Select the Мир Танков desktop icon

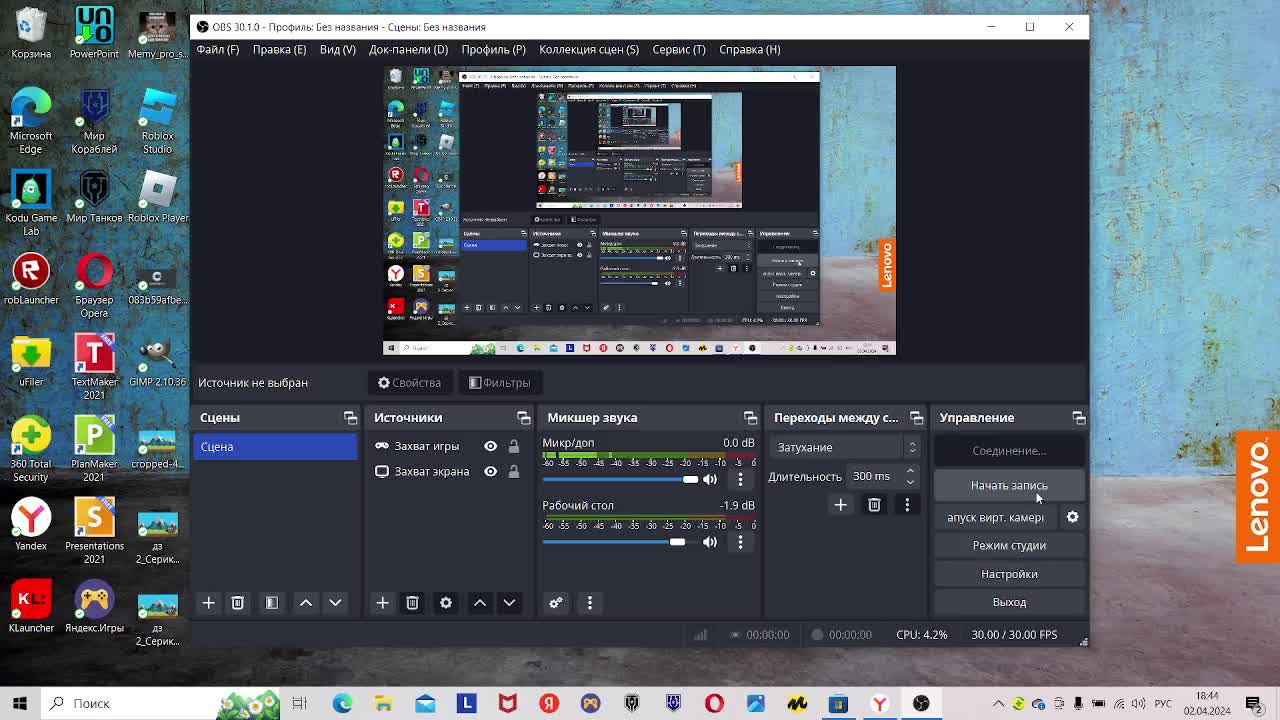94,196
